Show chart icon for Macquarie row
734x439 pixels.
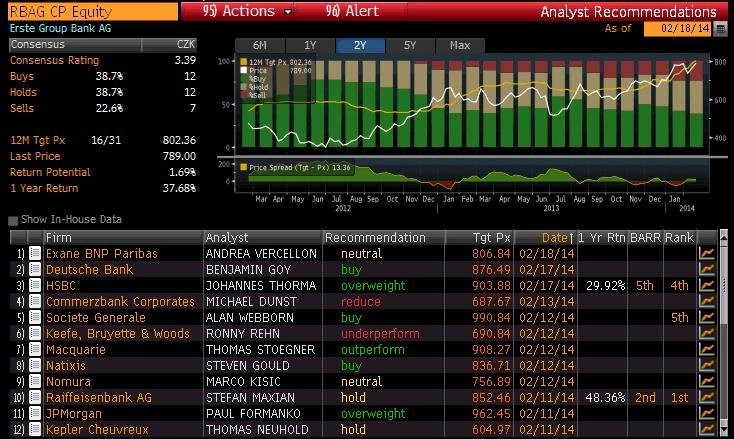[707, 349]
